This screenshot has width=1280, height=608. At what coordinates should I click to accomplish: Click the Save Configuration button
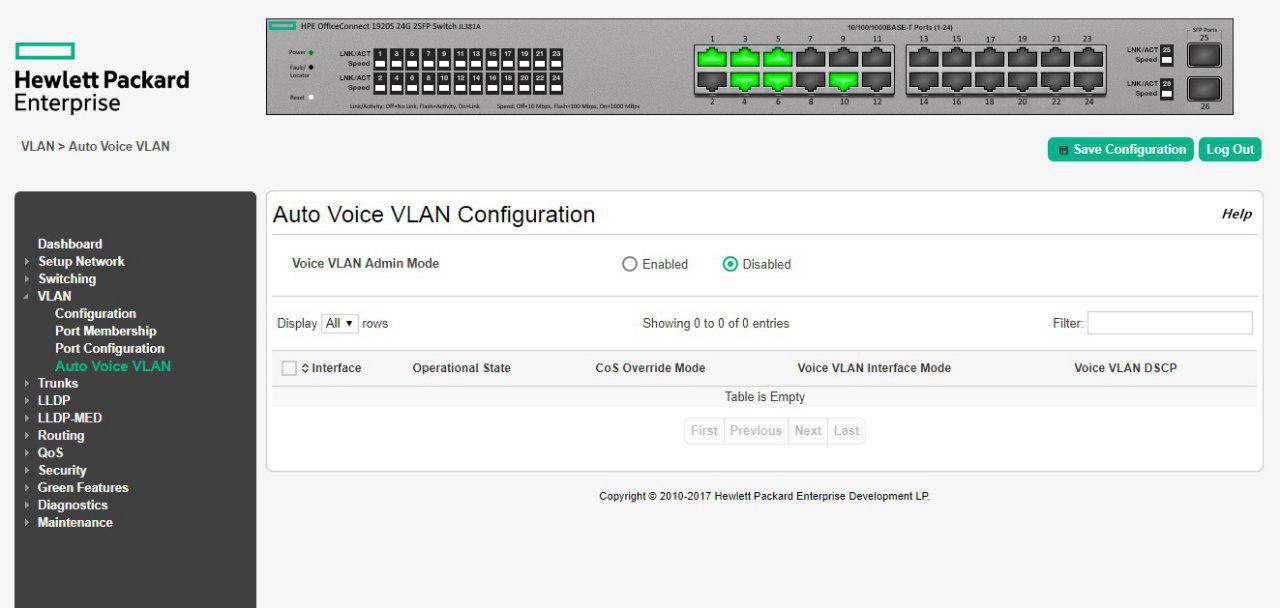coord(1120,149)
